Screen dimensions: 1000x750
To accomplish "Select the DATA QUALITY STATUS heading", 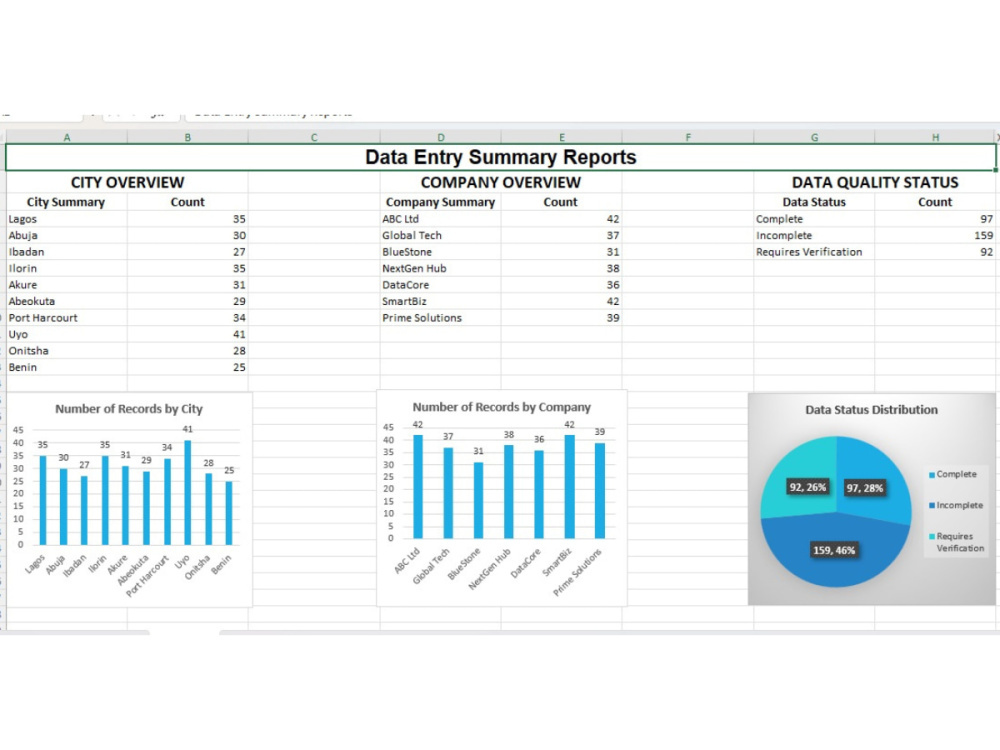I will pyautogui.click(x=875, y=182).
